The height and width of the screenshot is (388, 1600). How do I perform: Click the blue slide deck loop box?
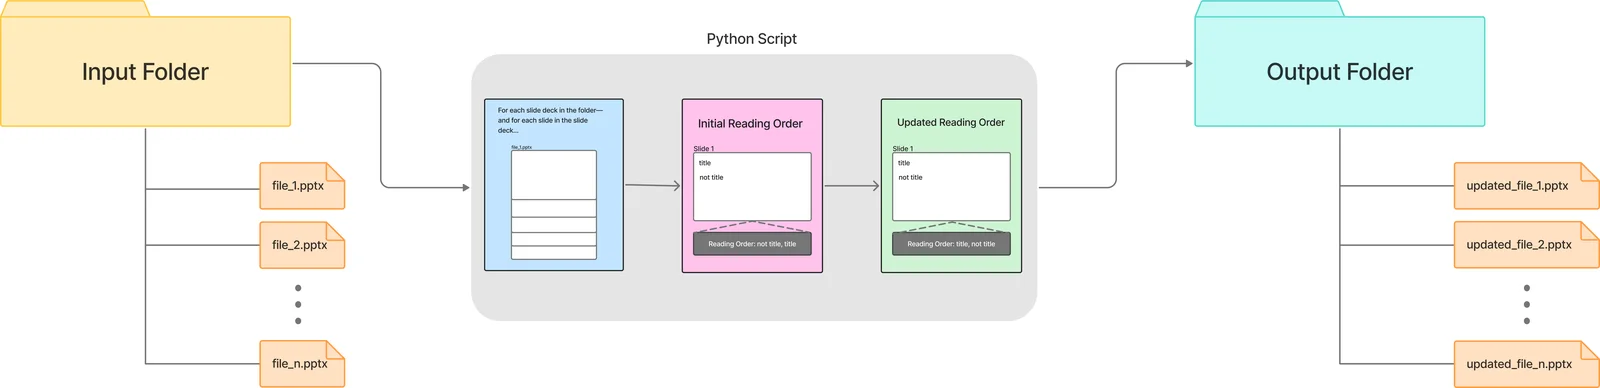coord(554,185)
